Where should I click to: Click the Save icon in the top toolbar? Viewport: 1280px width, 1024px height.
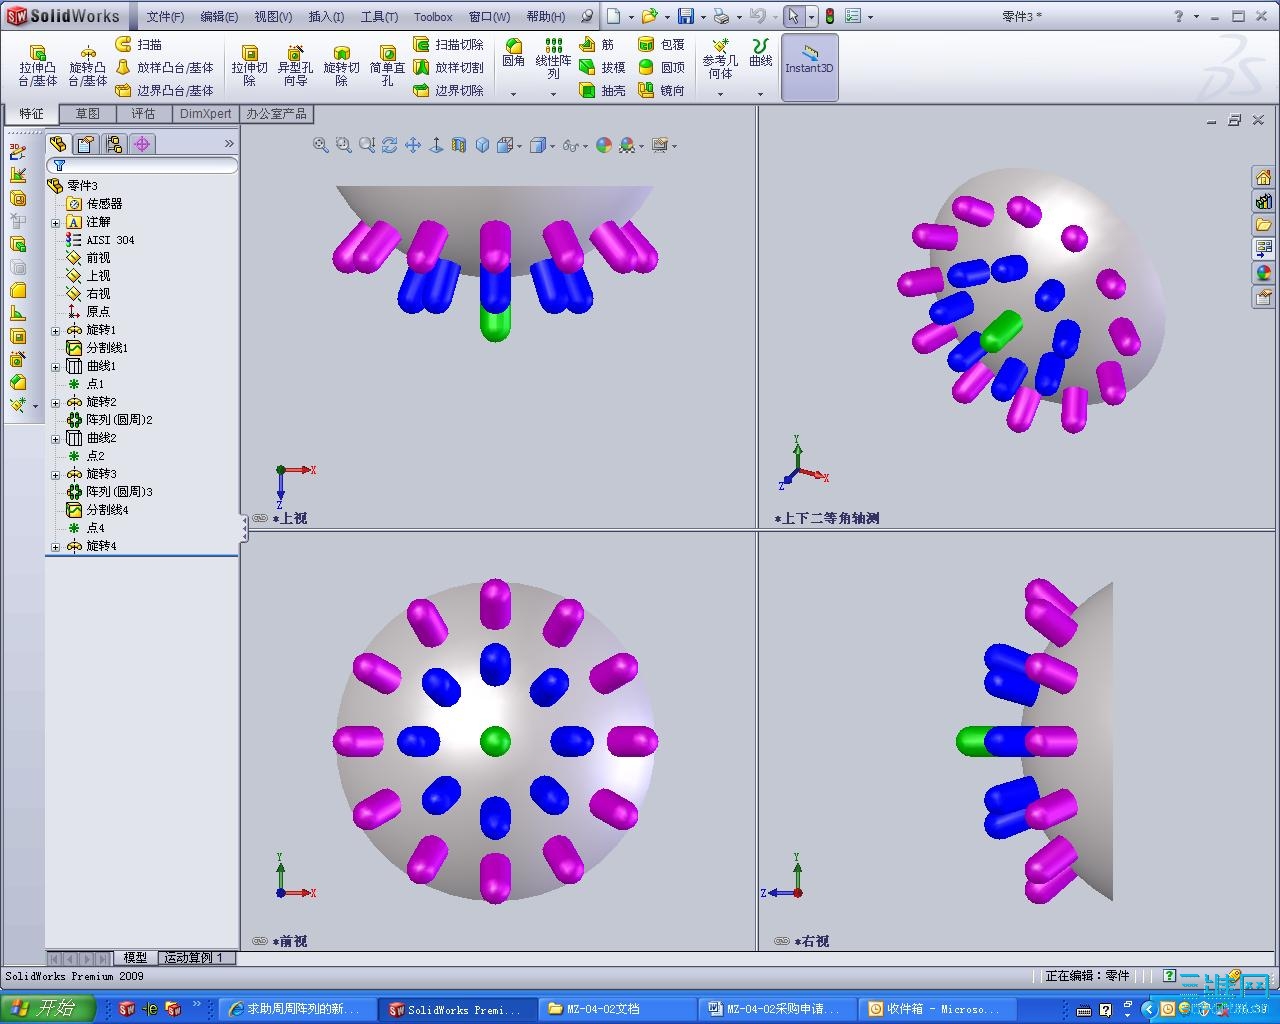coord(686,16)
